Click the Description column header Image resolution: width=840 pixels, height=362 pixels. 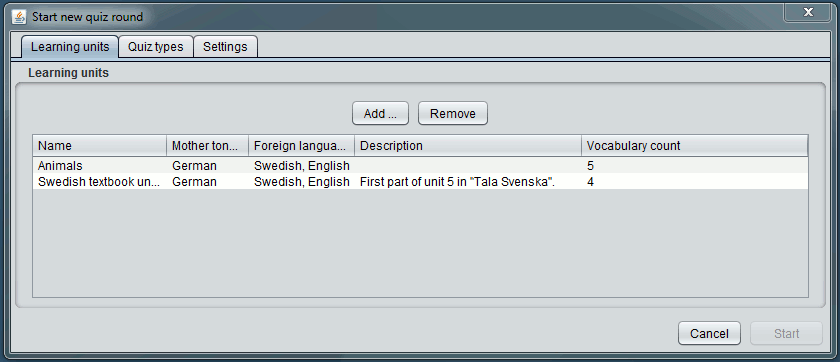tap(468, 146)
